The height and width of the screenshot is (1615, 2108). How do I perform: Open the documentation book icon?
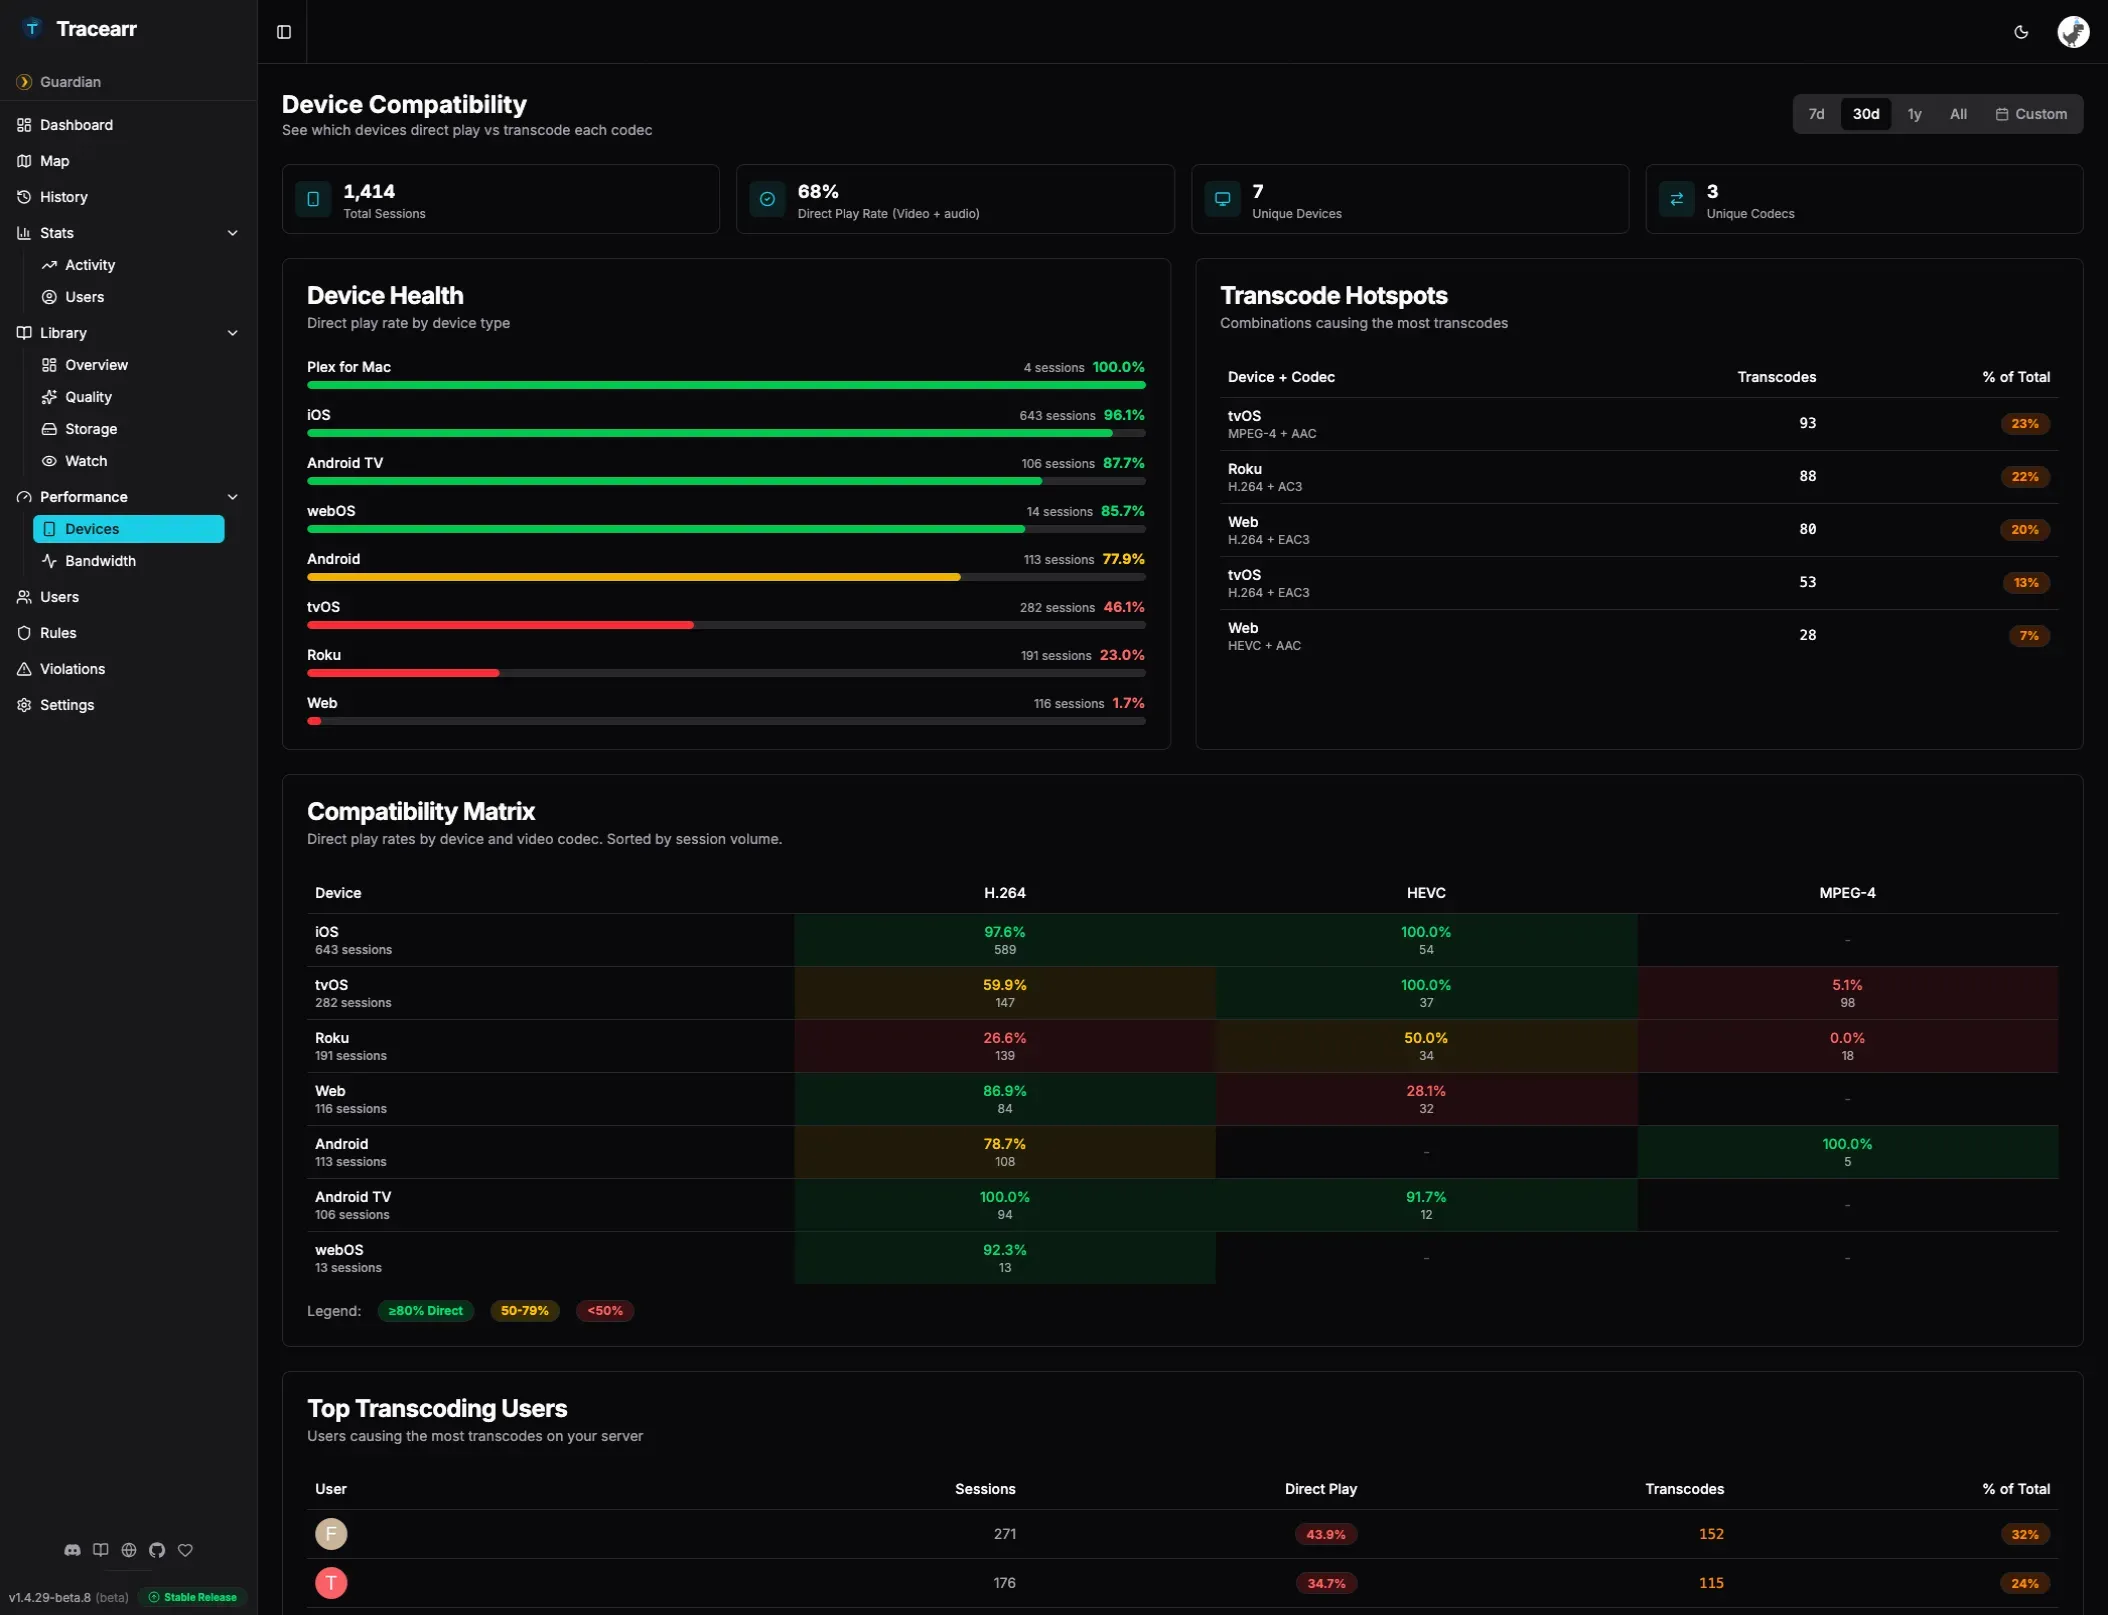[x=101, y=1550]
